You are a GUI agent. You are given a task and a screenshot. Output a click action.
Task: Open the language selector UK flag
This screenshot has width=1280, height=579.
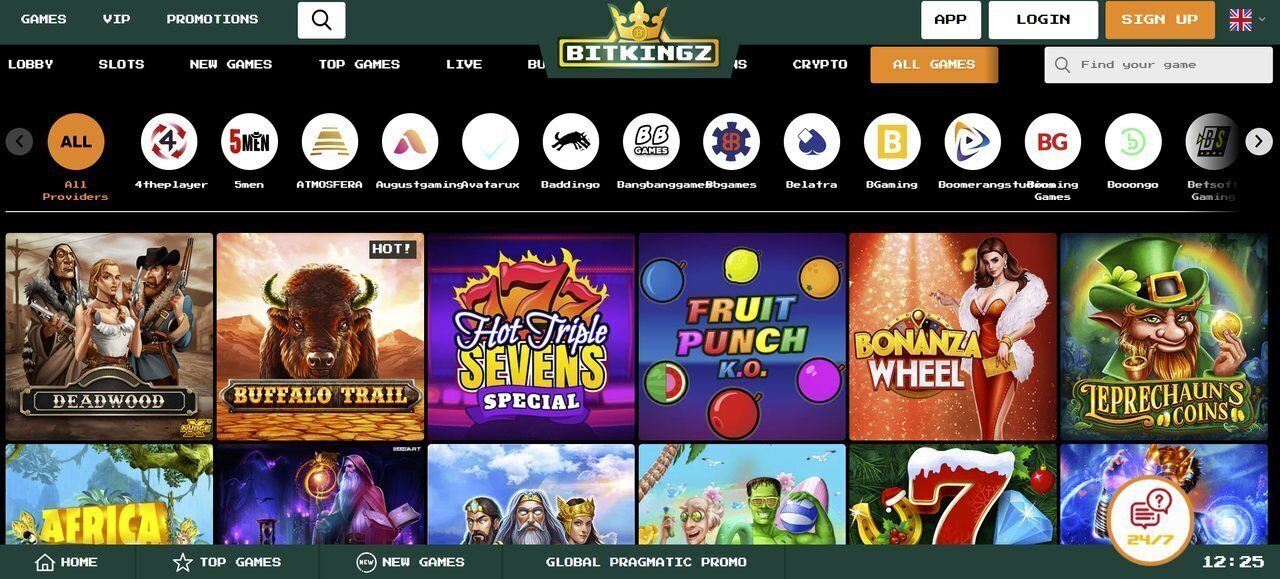pos(1241,20)
